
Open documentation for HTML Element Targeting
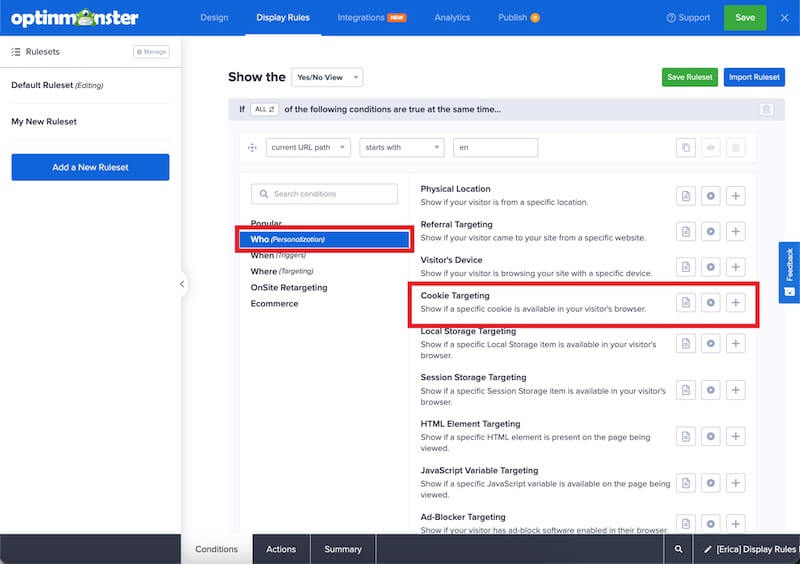click(686, 436)
